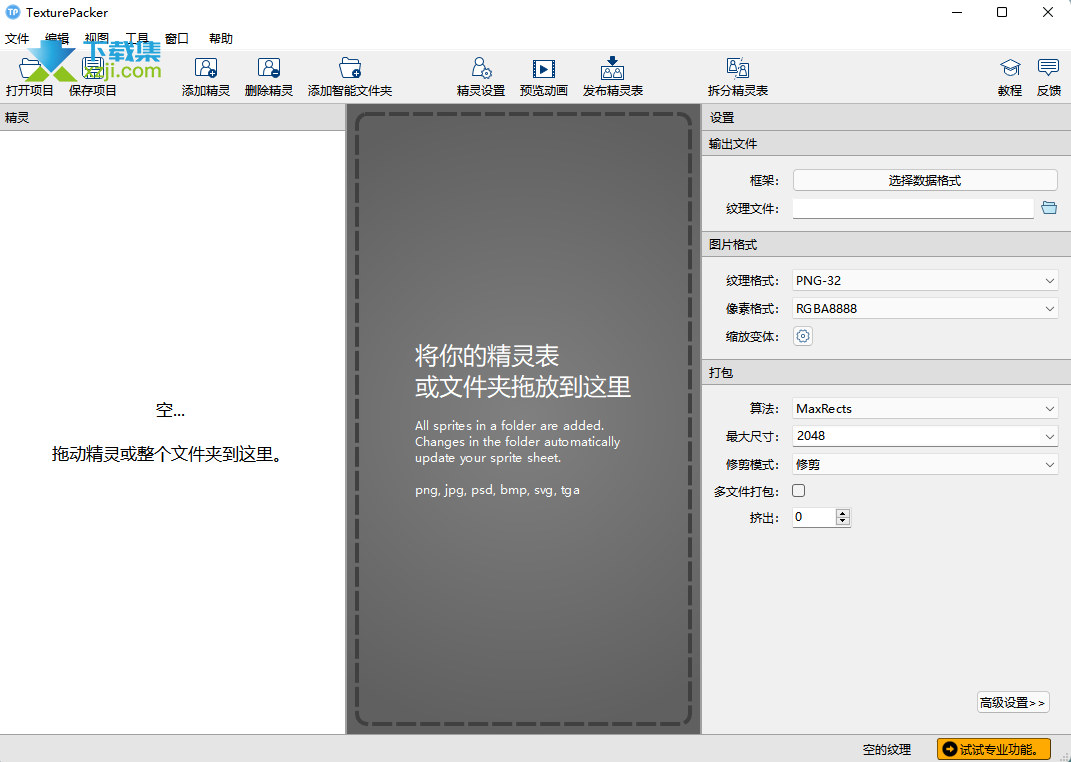Click the 打开项目 (Open project) toolbar icon
1071x762 pixels.
pos(30,68)
